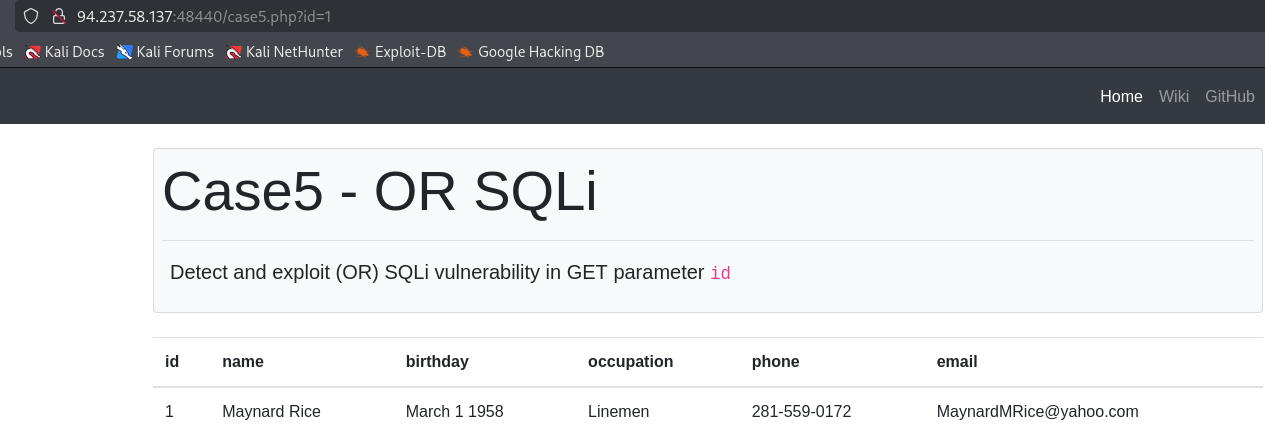Open the Exploit-DB bookmark icon
1265x443 pixels.
point(362,52)
